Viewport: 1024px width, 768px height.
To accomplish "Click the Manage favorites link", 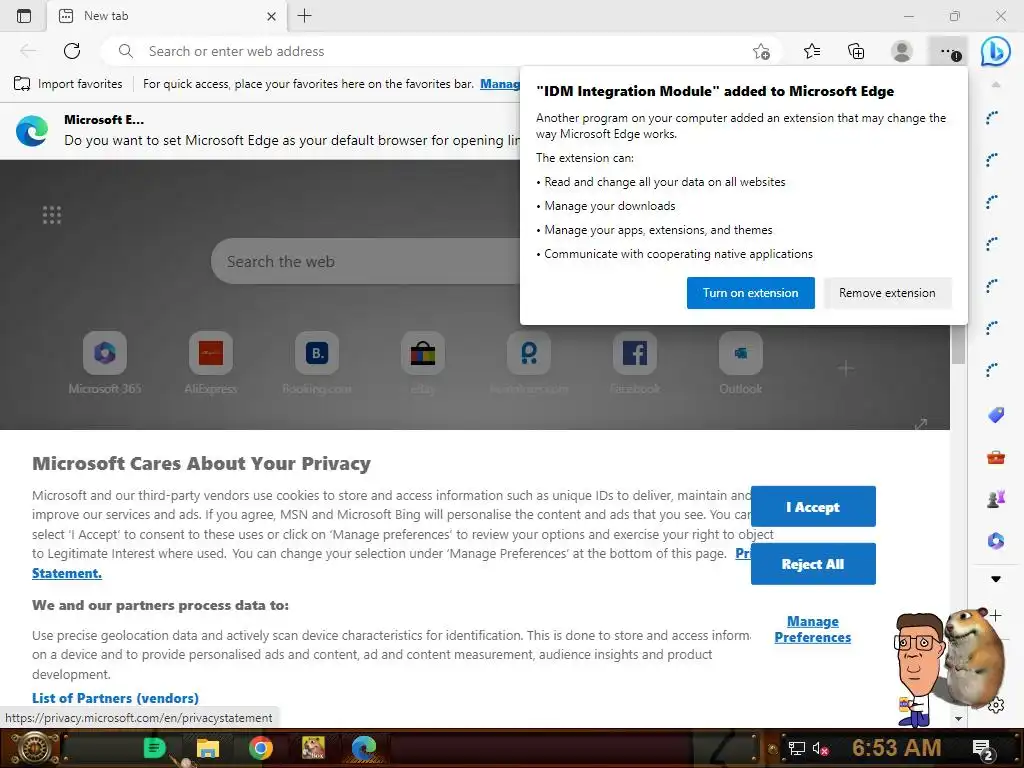I will click(500, 84).
